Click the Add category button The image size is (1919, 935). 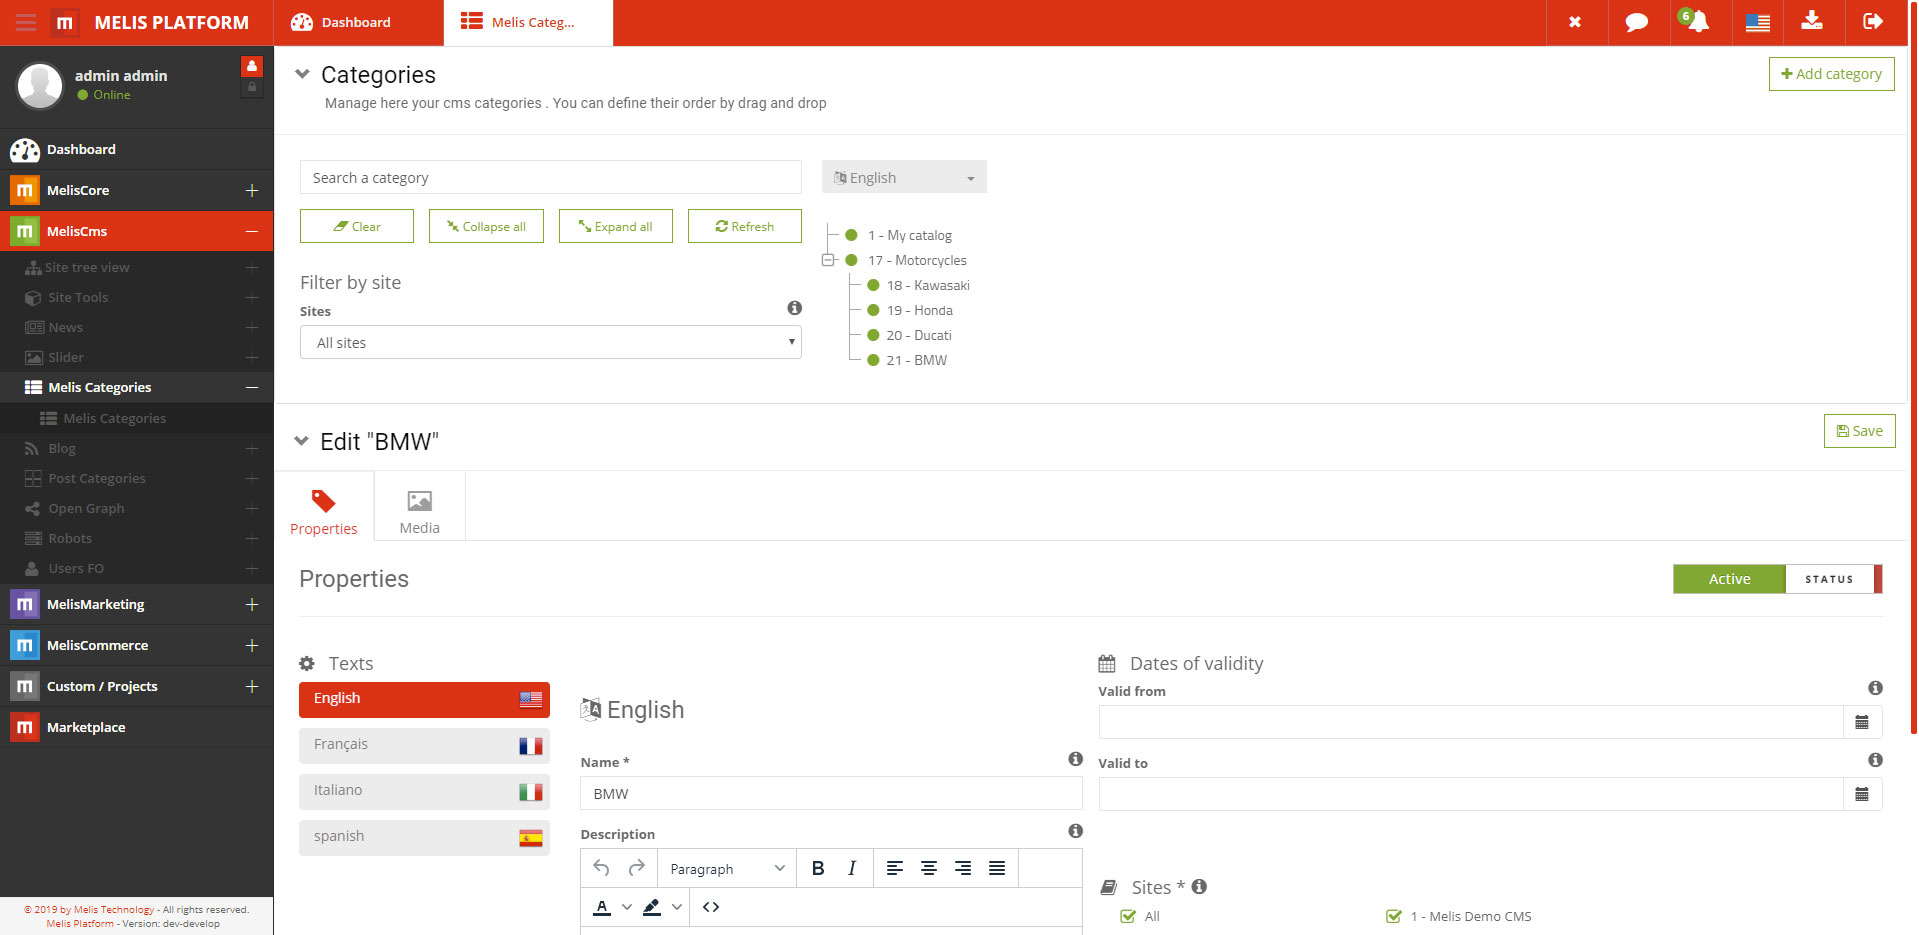1831,74
